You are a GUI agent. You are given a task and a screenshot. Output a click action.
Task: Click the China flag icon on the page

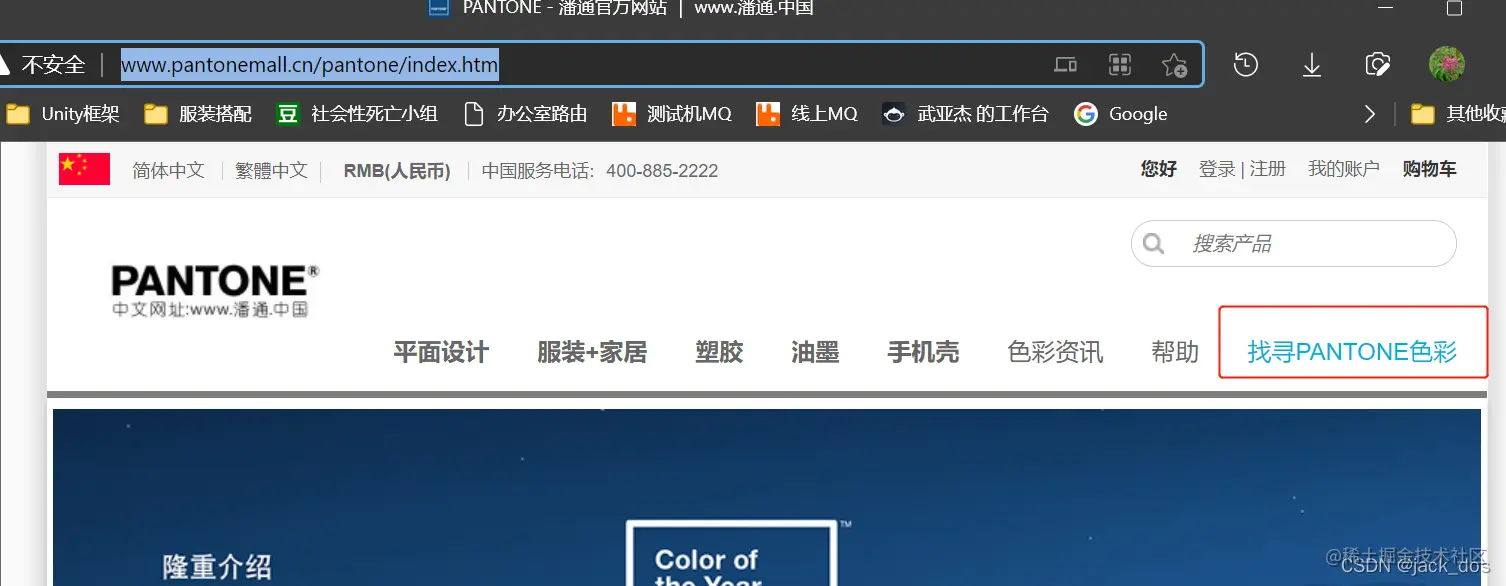pyautogui.click(x=83, y=168)
